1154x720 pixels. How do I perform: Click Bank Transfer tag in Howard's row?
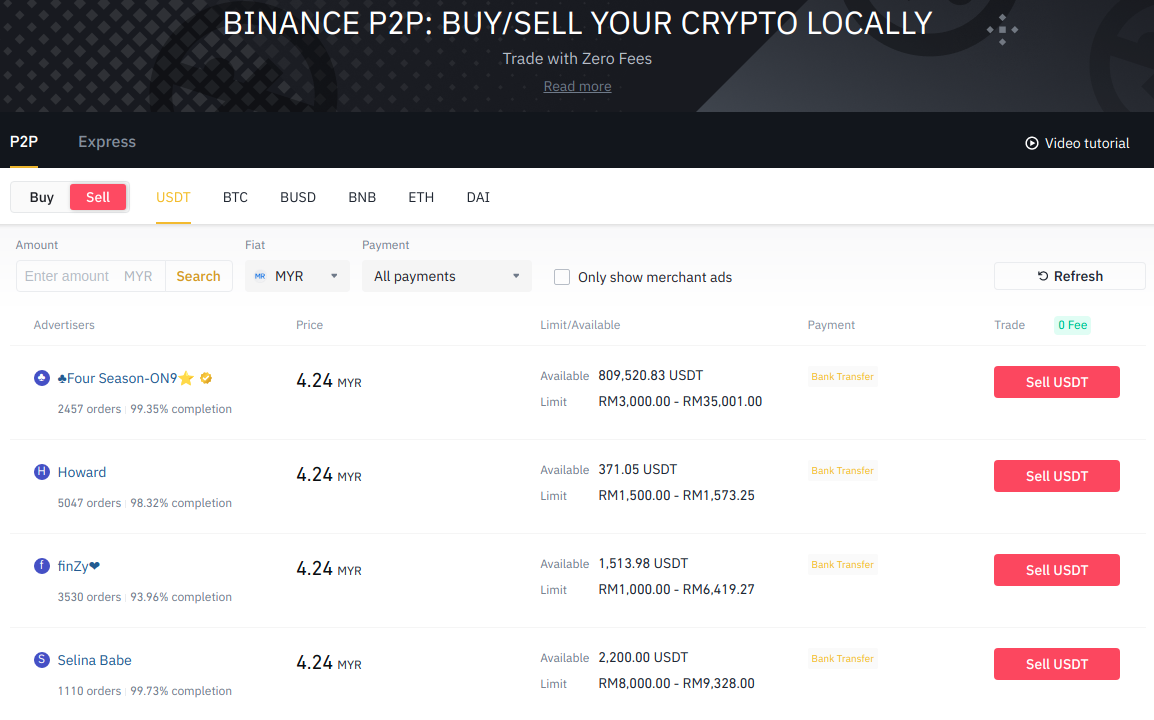(x=843, y=470)
